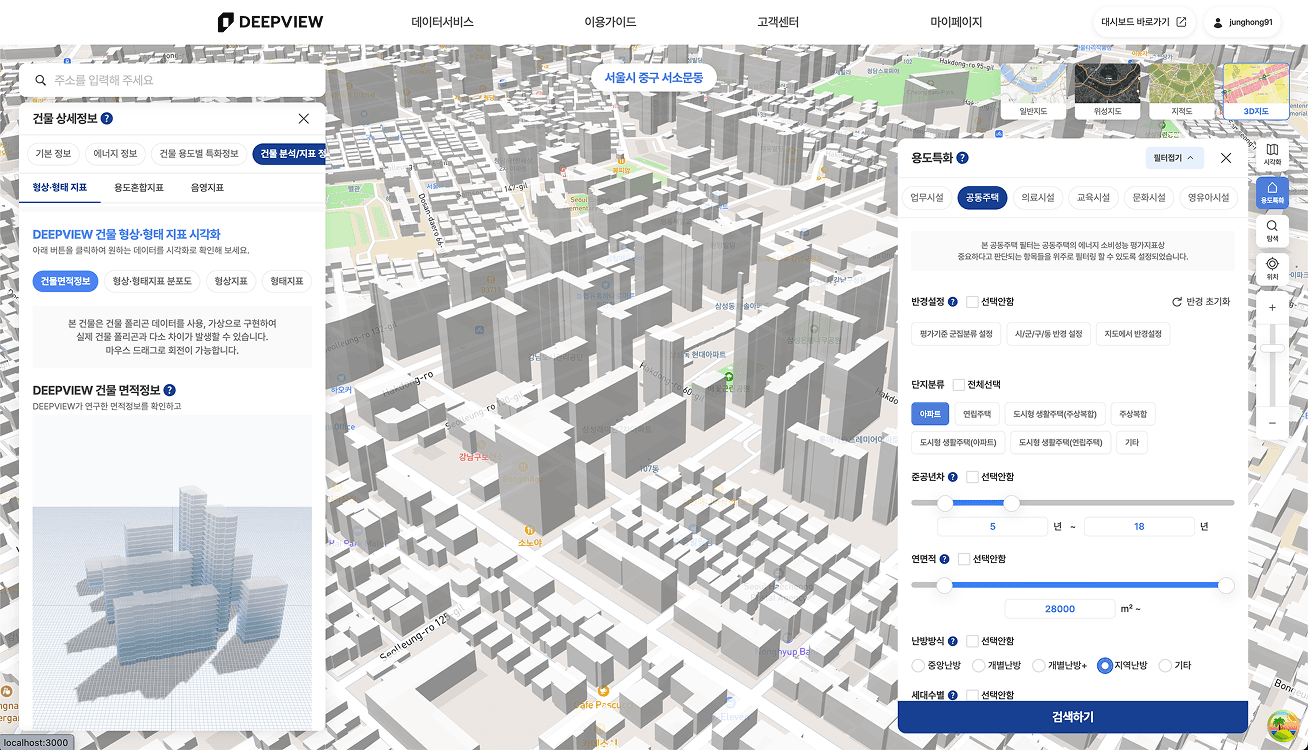Switch to the 용도혼합지표 tab
The image size is (1308, 750).
139,187
